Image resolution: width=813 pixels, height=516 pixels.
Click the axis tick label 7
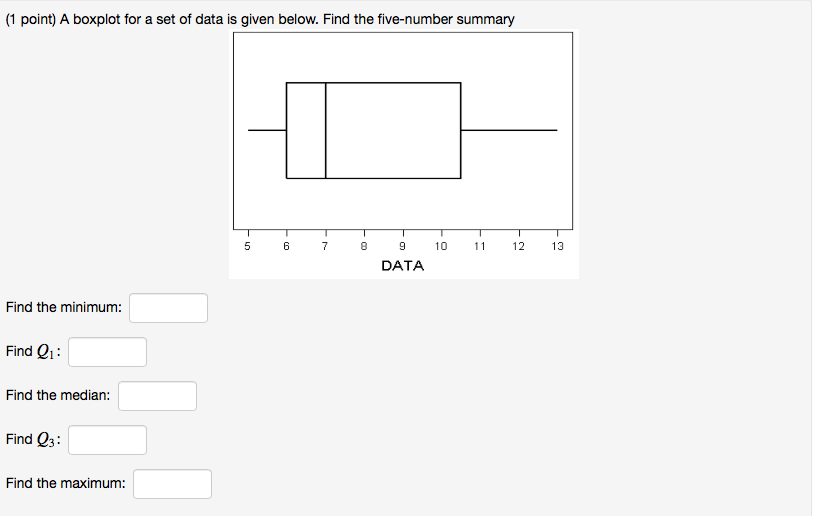coord(325,246)
